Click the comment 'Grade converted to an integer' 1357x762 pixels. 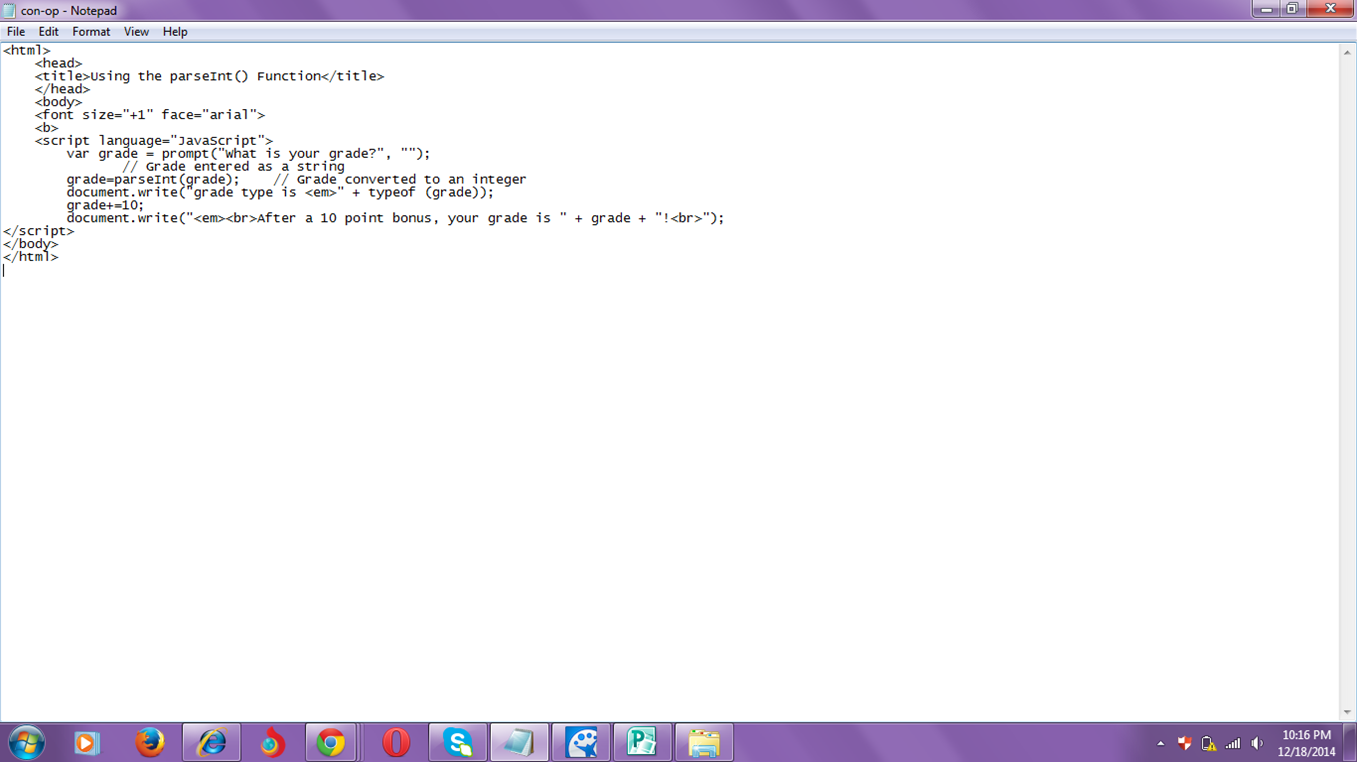click(400, 180)
